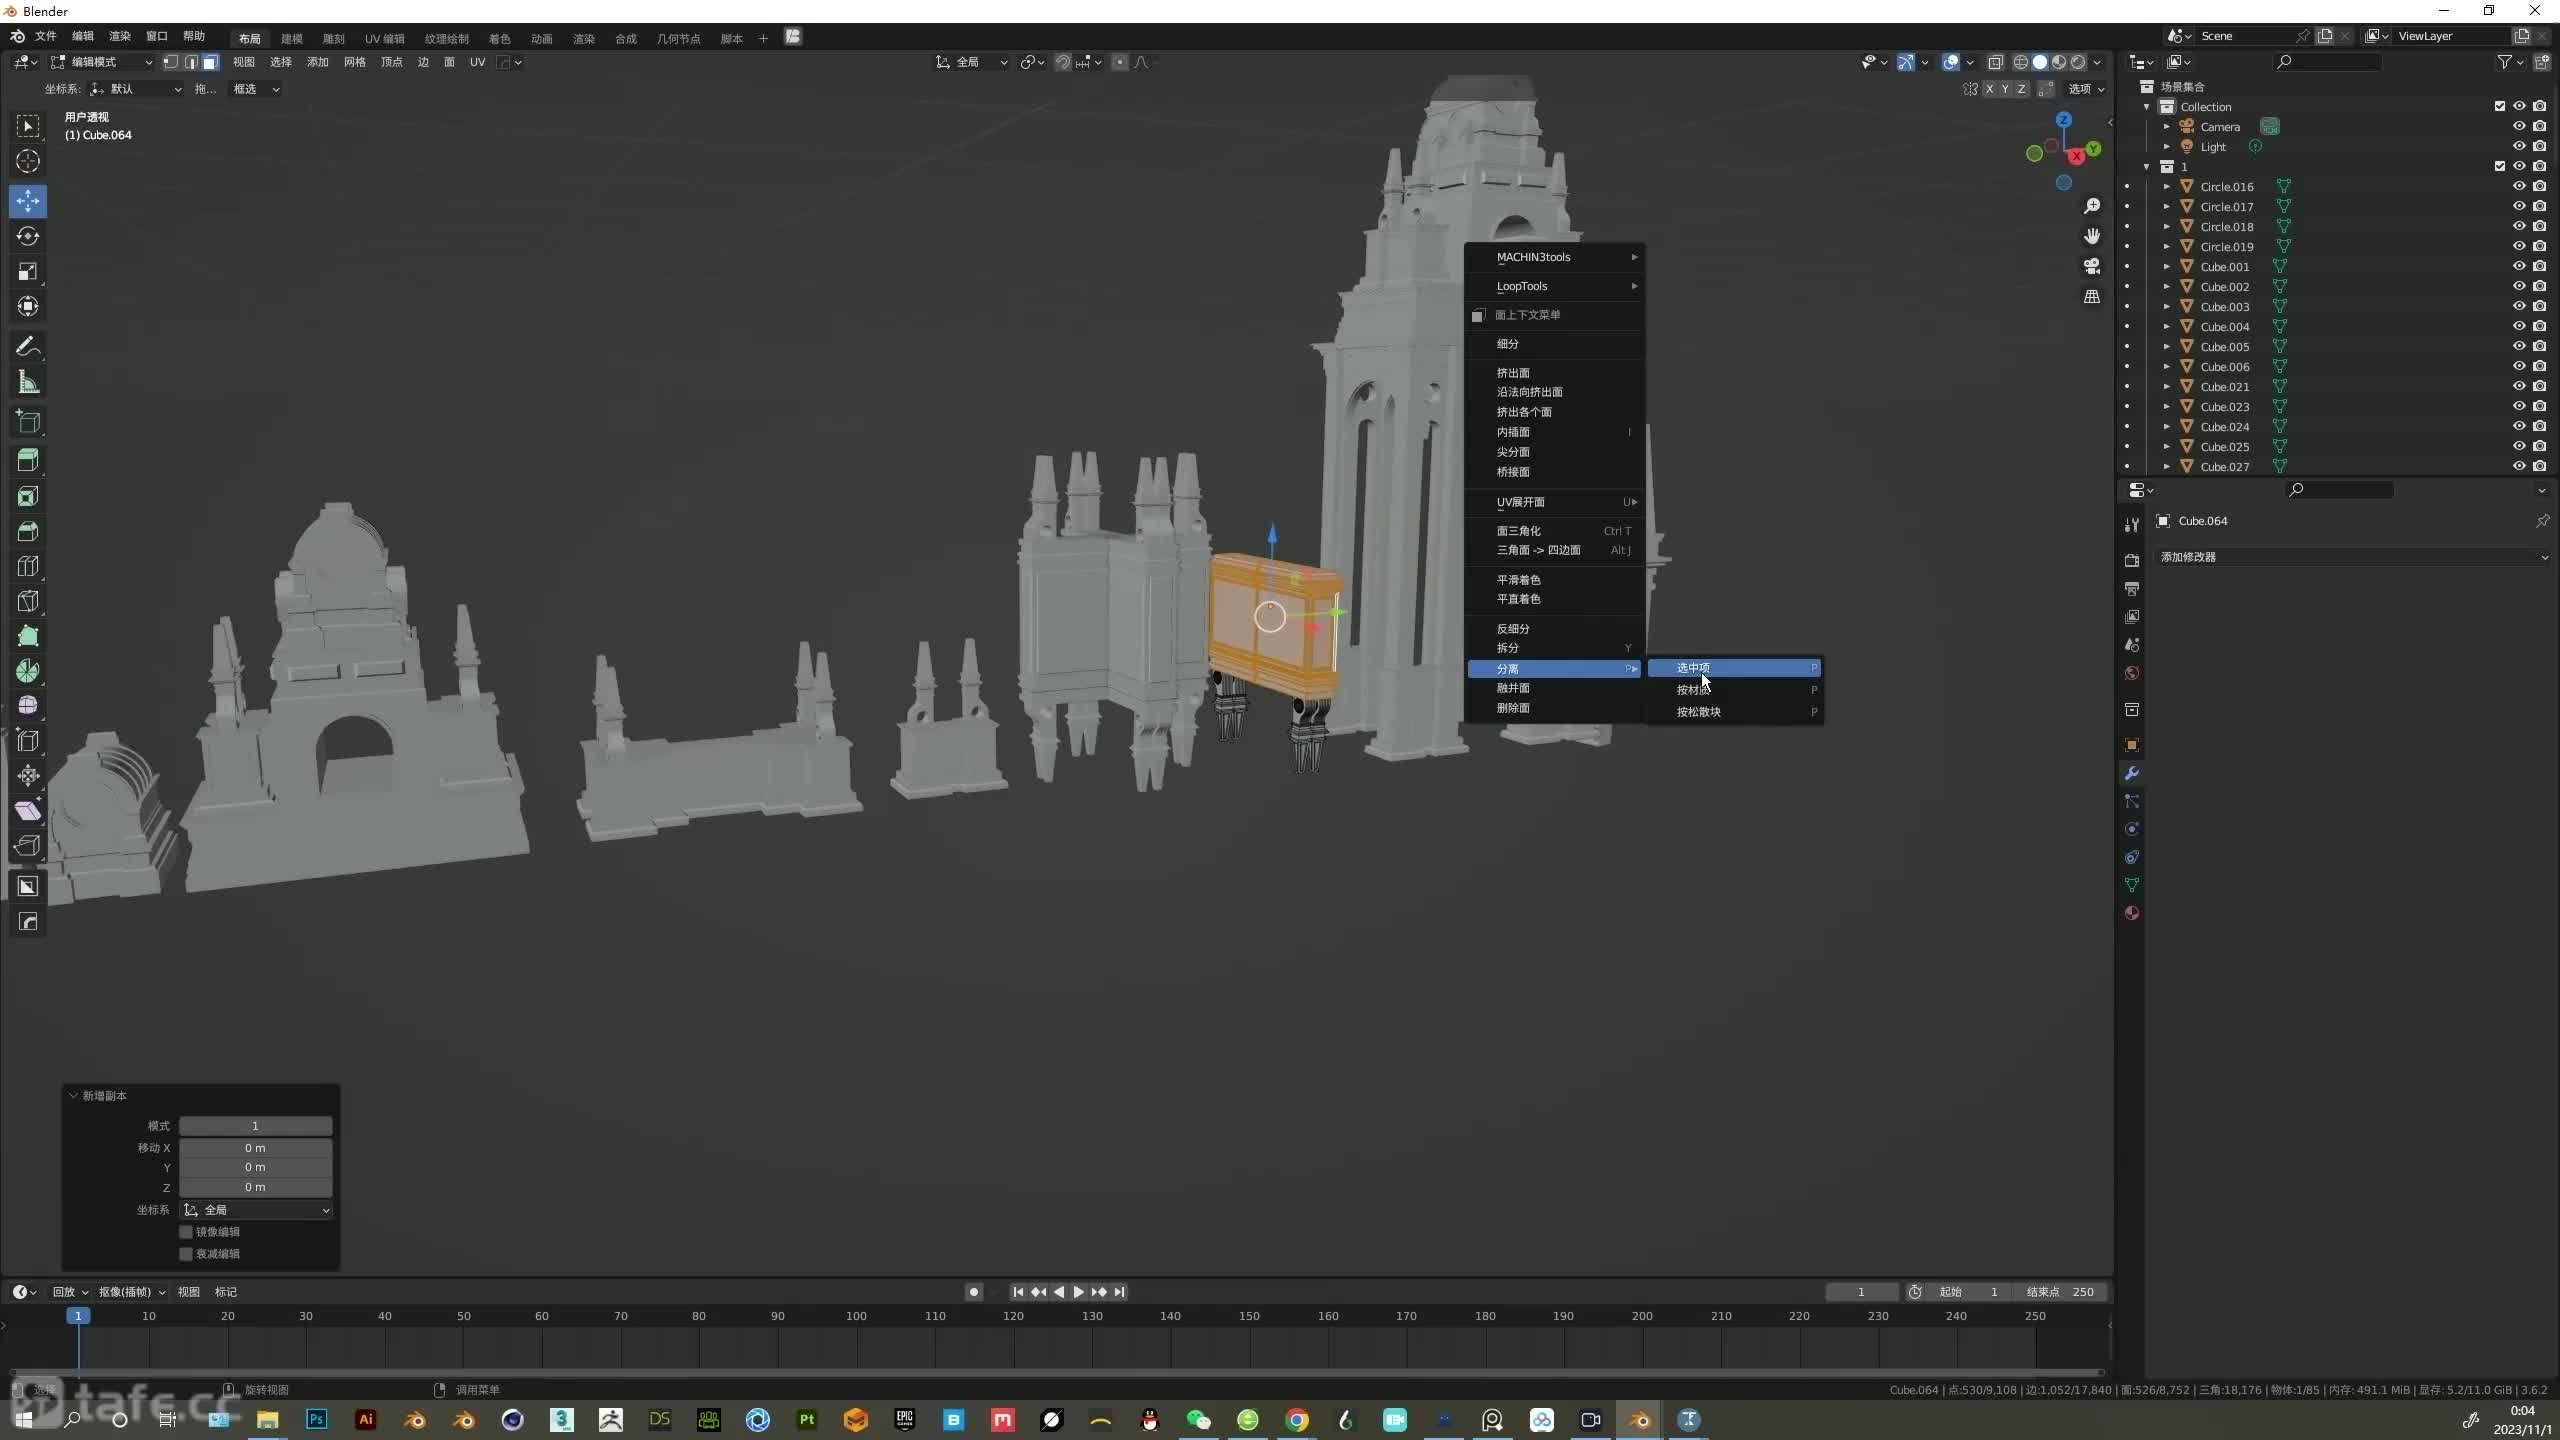Click timeline frame 1 marker
2560x1440 pixels.
78,1316
